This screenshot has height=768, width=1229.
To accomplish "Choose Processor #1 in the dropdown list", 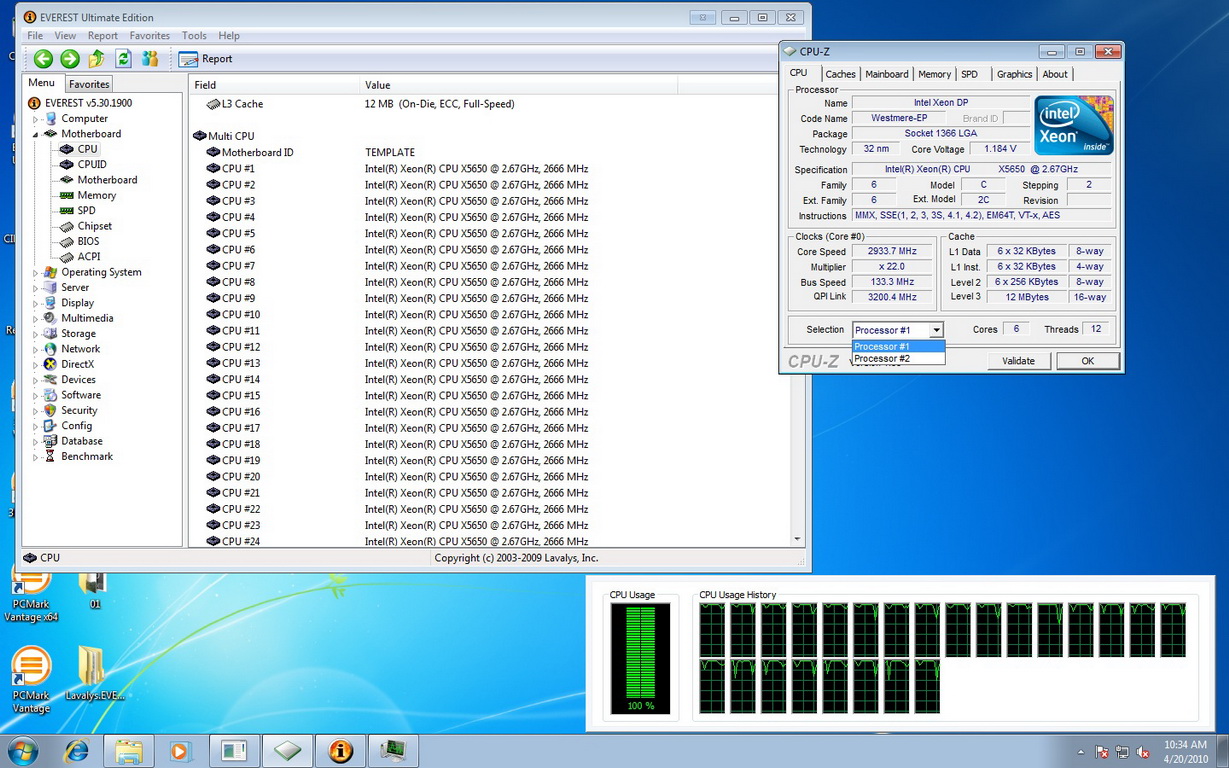I will pyautogui.click(x=898, y=347).
